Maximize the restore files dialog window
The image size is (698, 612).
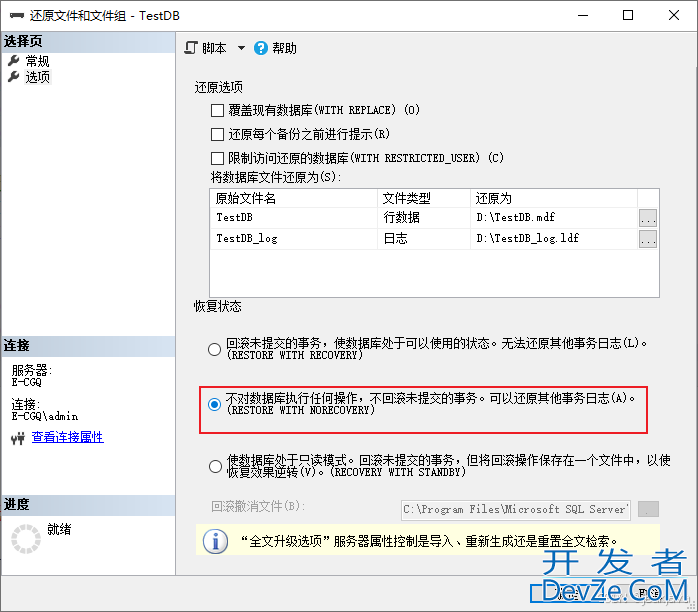point(628,16)
